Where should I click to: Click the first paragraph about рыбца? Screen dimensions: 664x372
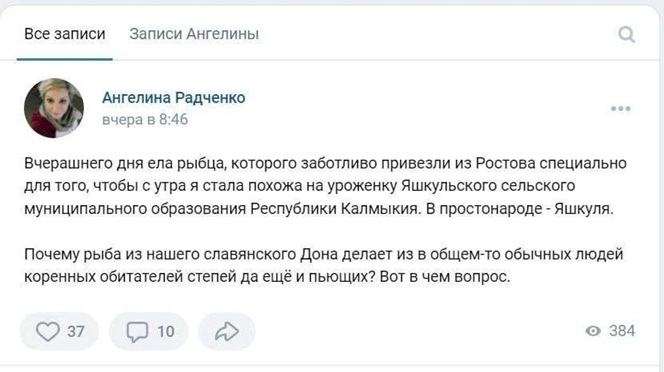[x=325, y=186]
